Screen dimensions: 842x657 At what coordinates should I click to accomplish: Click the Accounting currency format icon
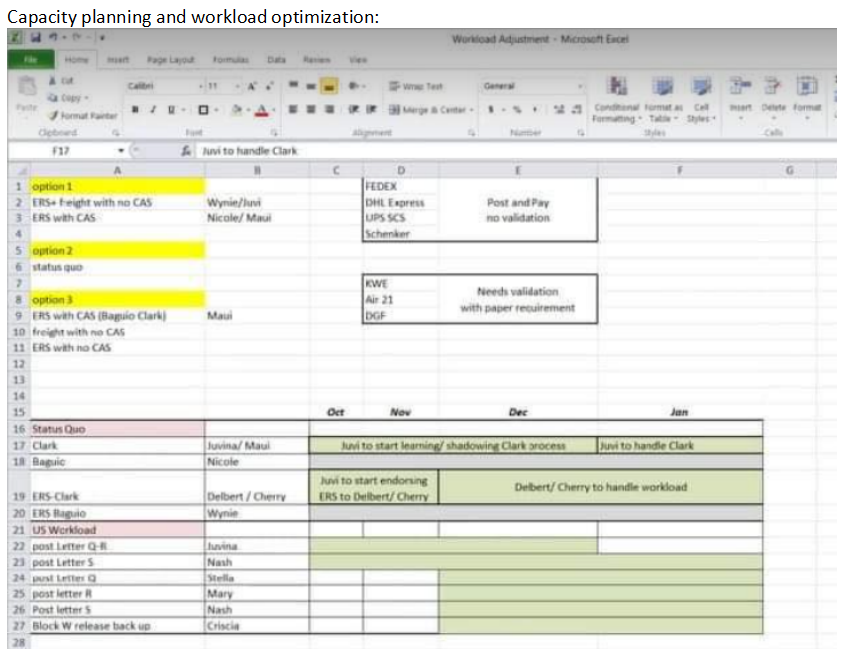click(491, 110)
